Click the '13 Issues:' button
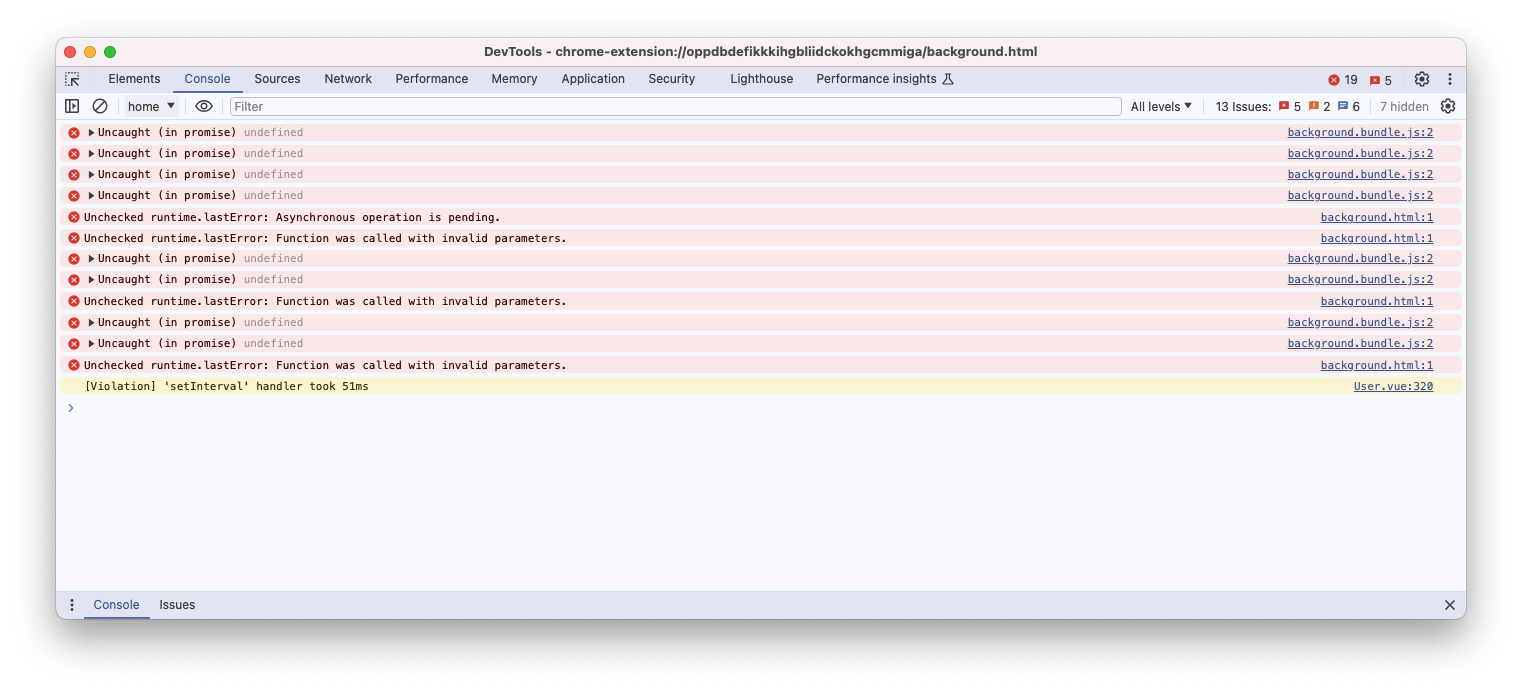The height and width of the screenshot is (693, 1522). pyautogui.click(x=1243, y=106)
